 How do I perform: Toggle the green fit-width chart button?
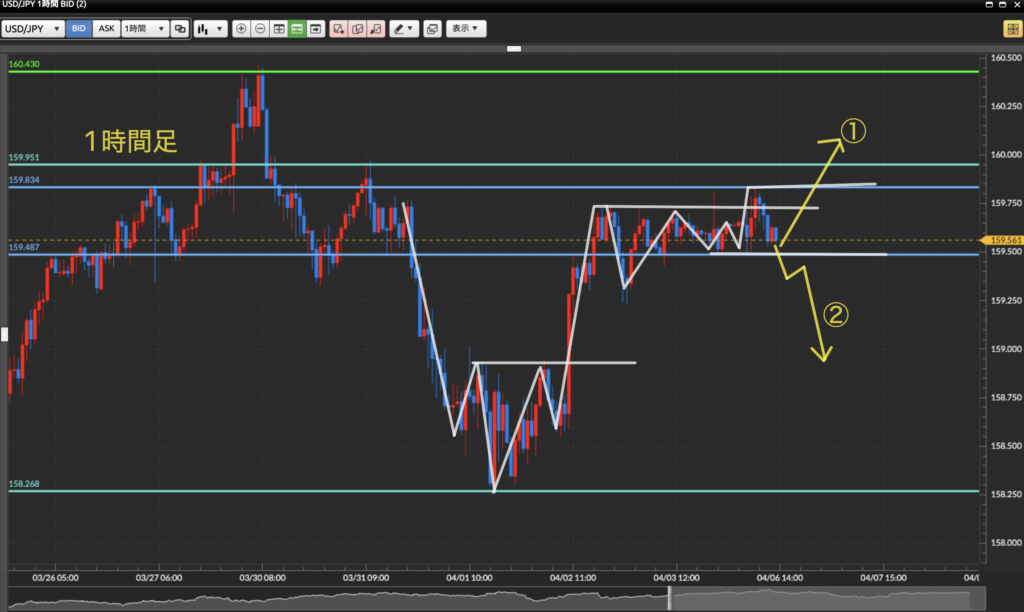[297, 29]
